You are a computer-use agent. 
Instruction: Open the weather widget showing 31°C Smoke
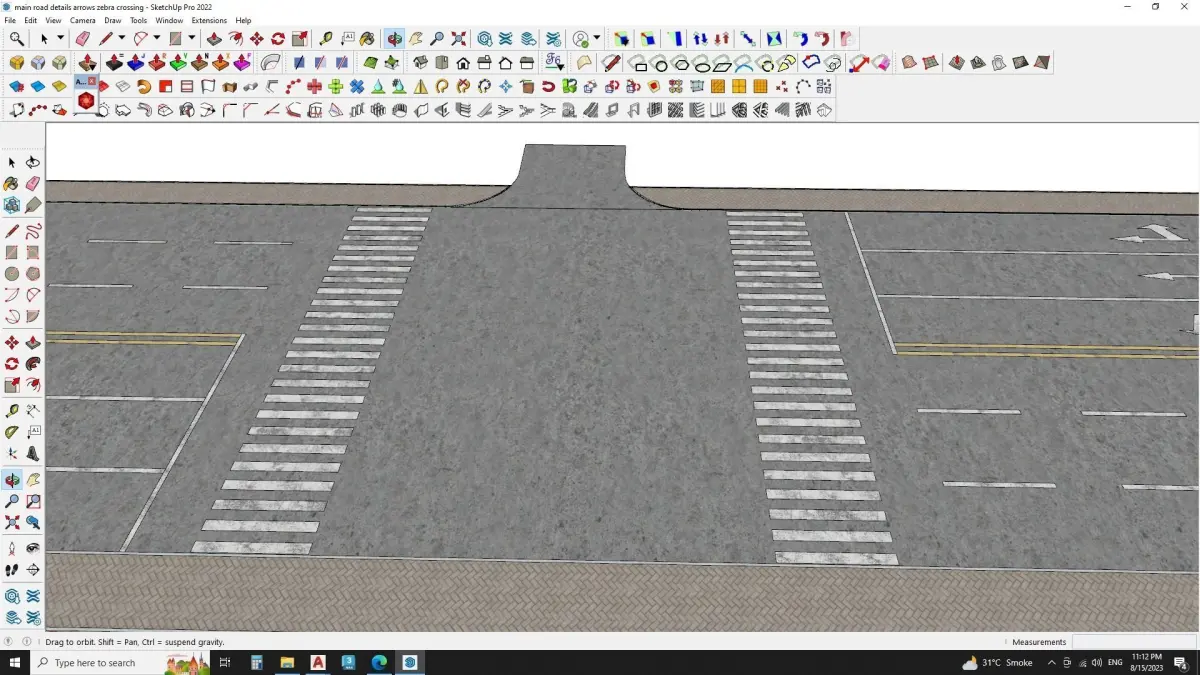[x=997, y=662]
